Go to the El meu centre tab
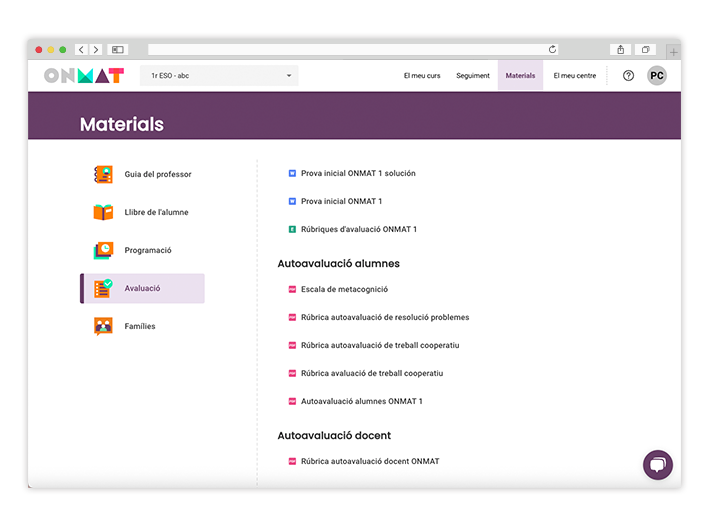The width and height of the screenshot is (704, 528). coord(574,75)
